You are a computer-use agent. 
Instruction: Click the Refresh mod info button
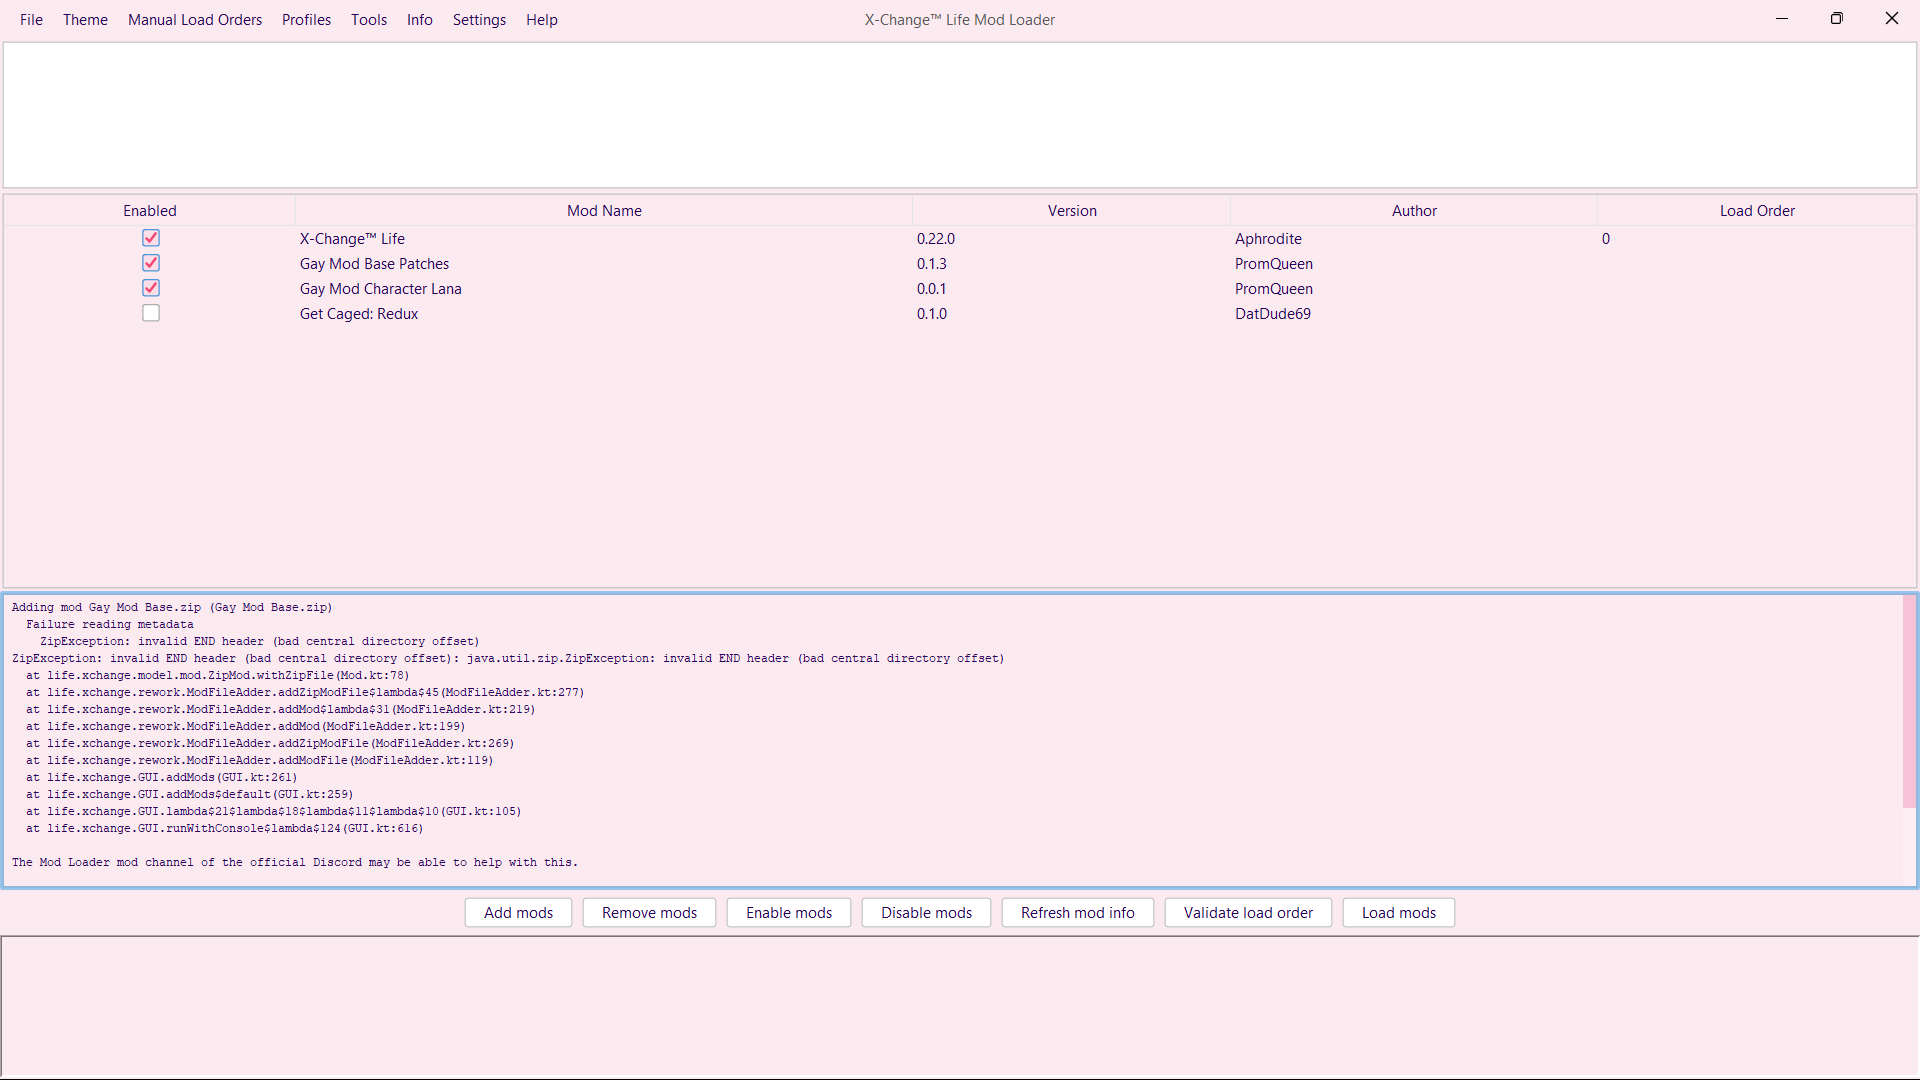point(1077,912)
